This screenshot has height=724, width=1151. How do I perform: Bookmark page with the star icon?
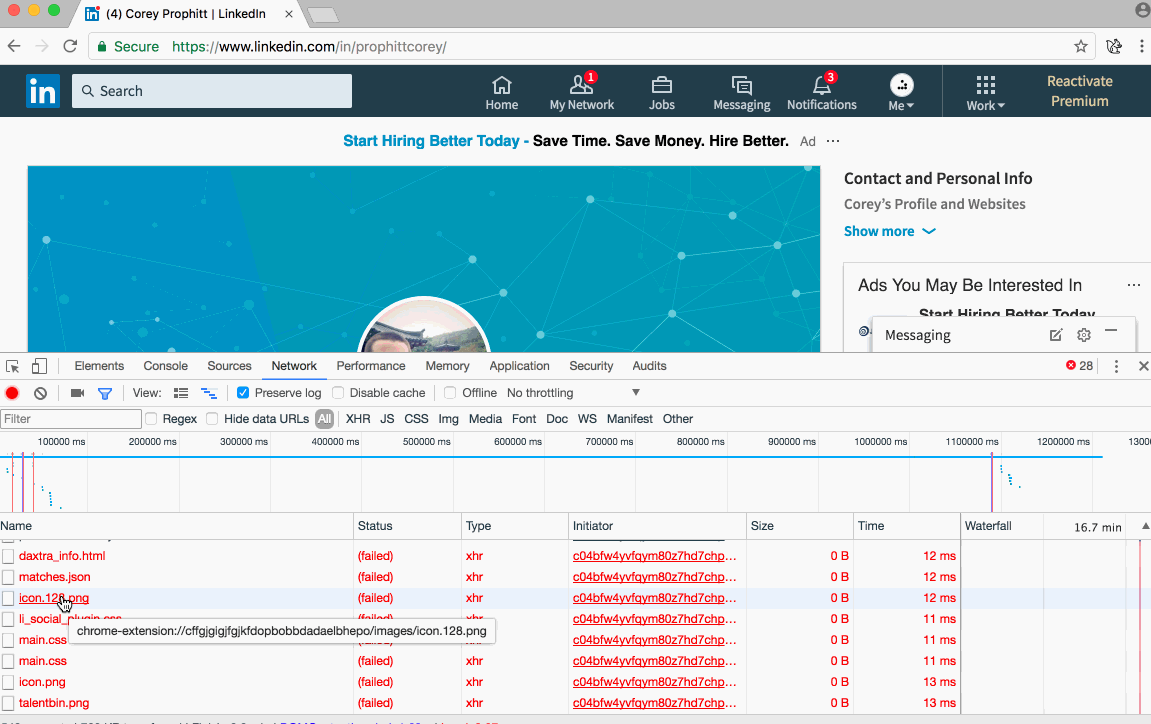[x=1081, y=46]
